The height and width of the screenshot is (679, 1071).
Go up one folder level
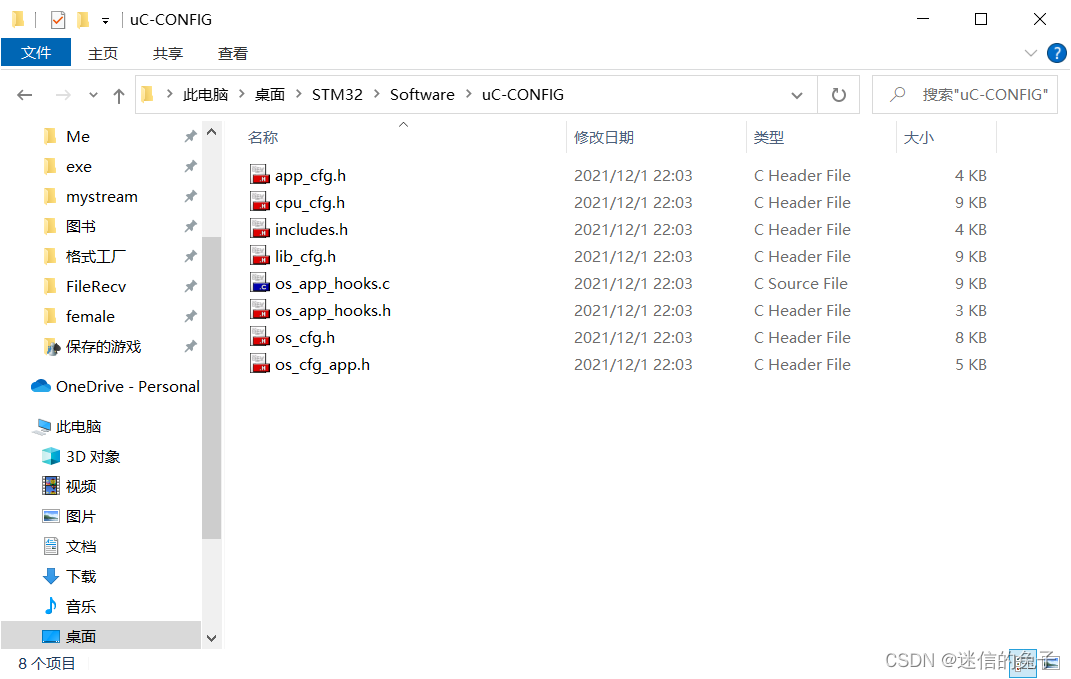pos(119,96)
